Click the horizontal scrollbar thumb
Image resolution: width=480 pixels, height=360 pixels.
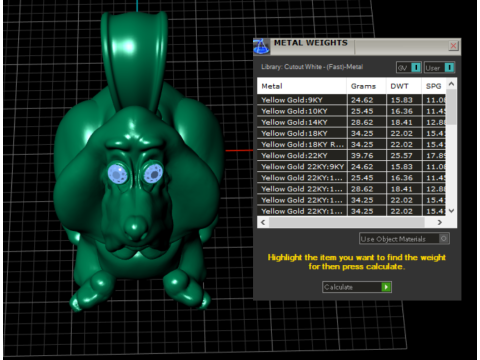pyautogui.click(x=347, y=222)
